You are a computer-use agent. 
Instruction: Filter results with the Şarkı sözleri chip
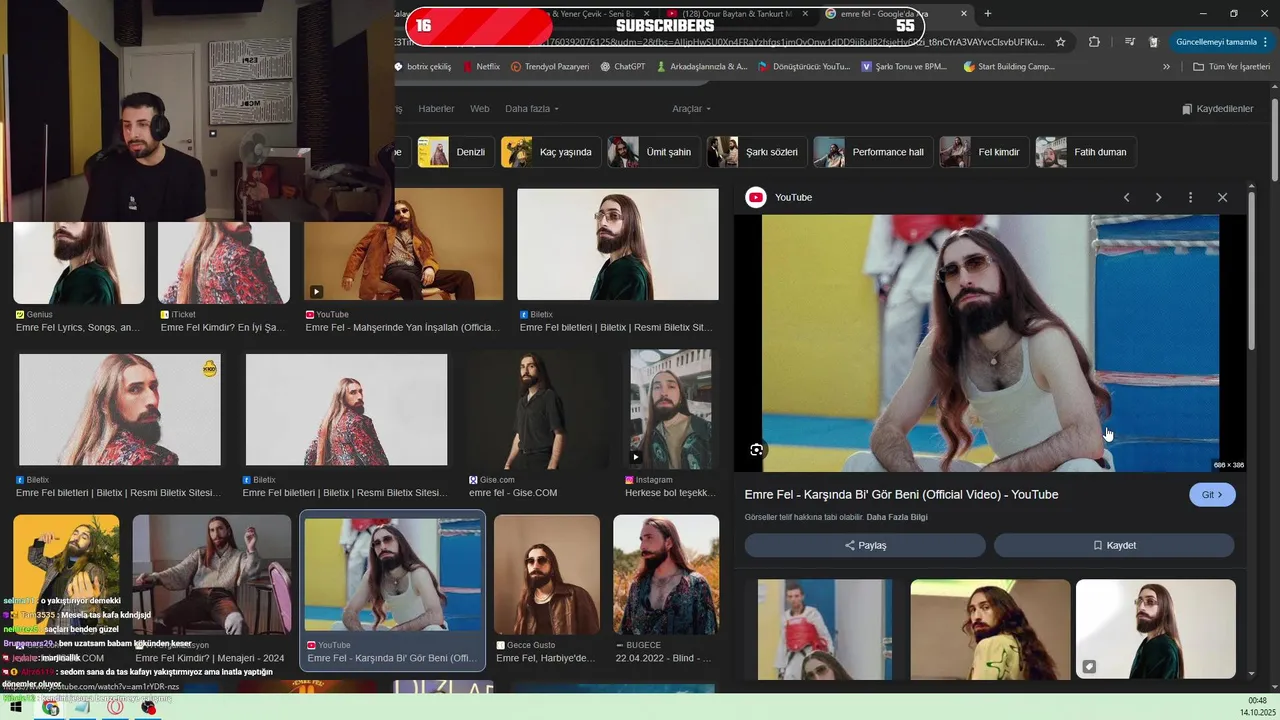coord(757,152)
